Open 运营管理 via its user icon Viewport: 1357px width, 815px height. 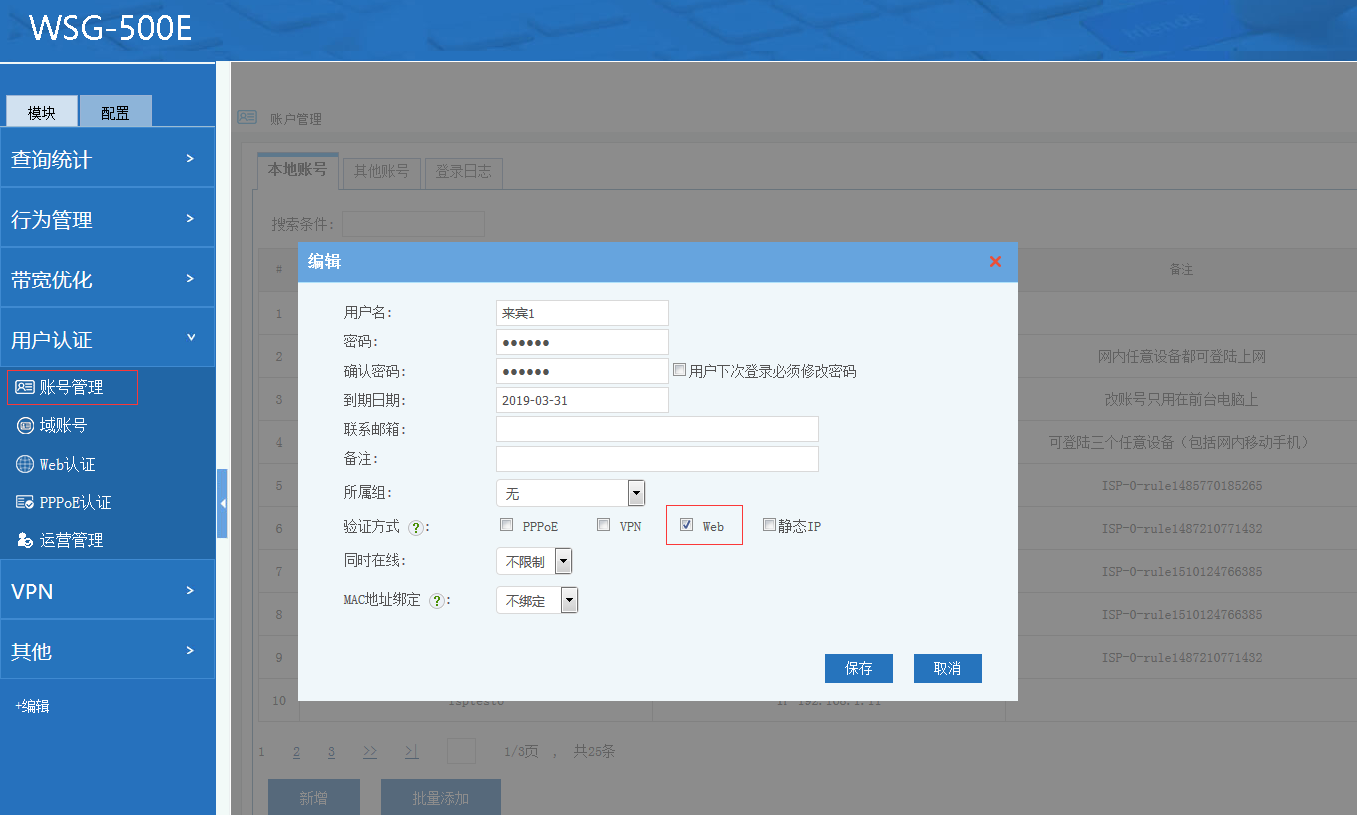pos(25,540)
